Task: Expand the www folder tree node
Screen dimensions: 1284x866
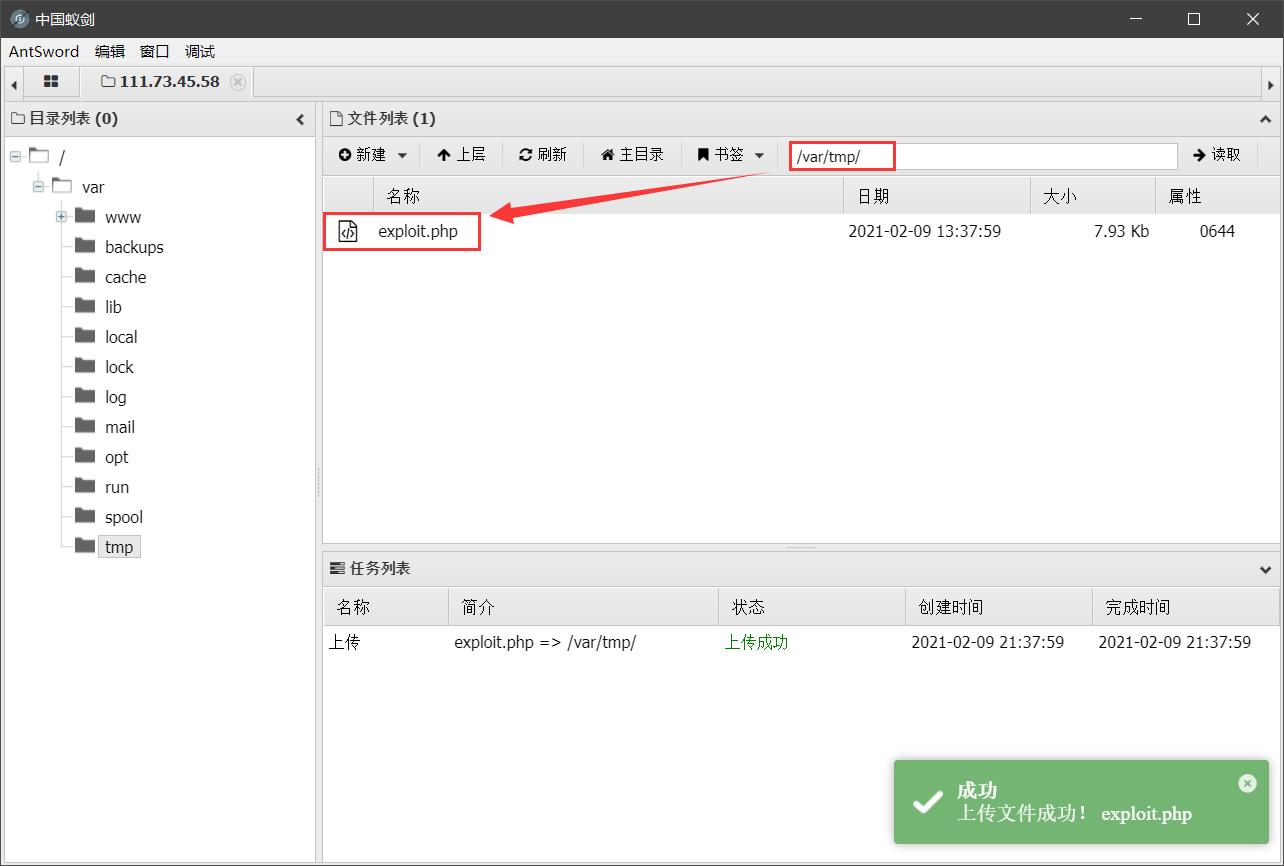Action: 62,217
